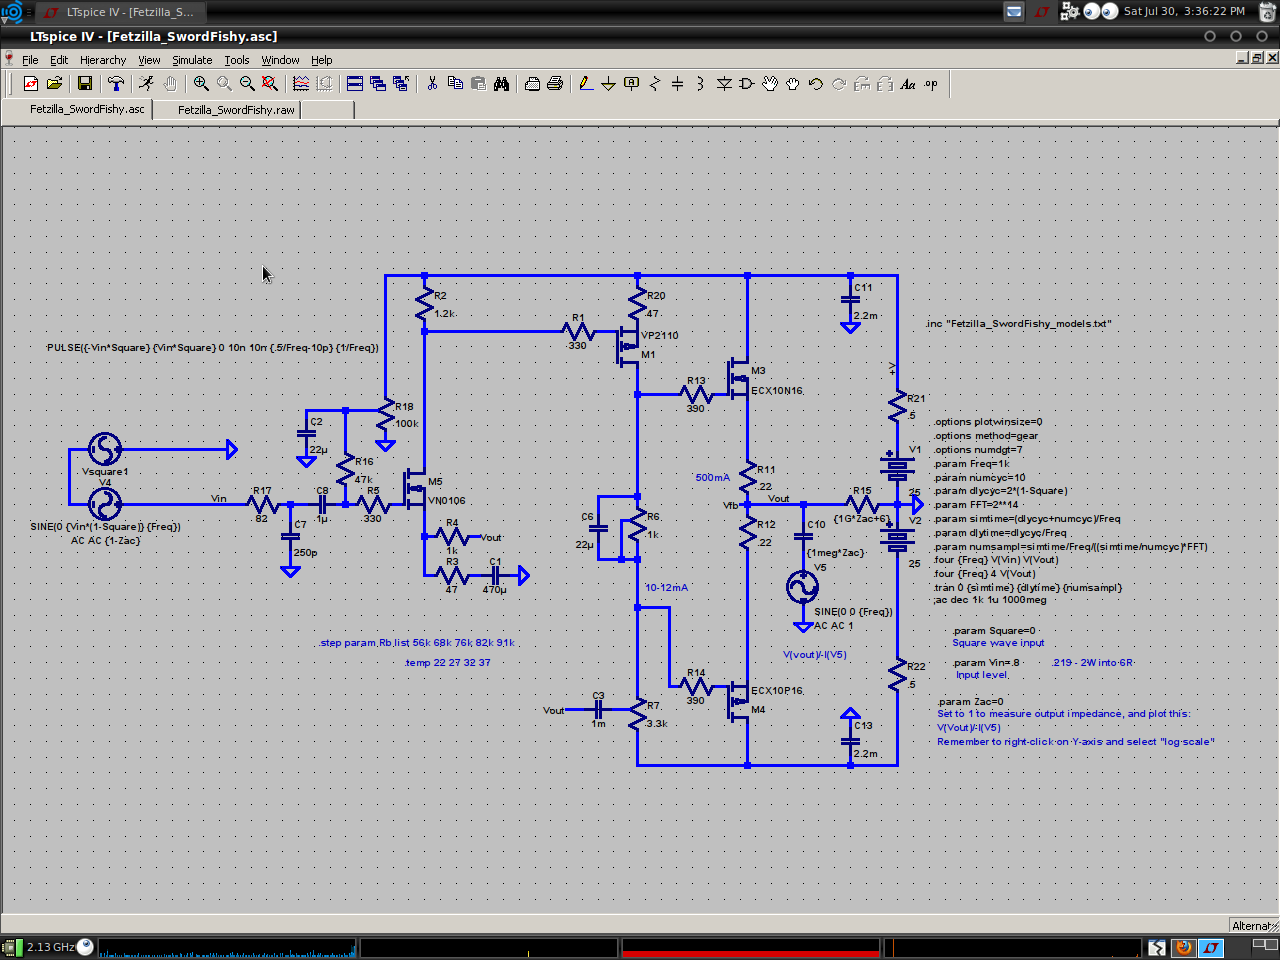Click the '.inc Fetzilla_SwordFishy_models.txt' directive
This screenshot has height=960, width=1280.
pyautogui.click(x=1019, y=324)
